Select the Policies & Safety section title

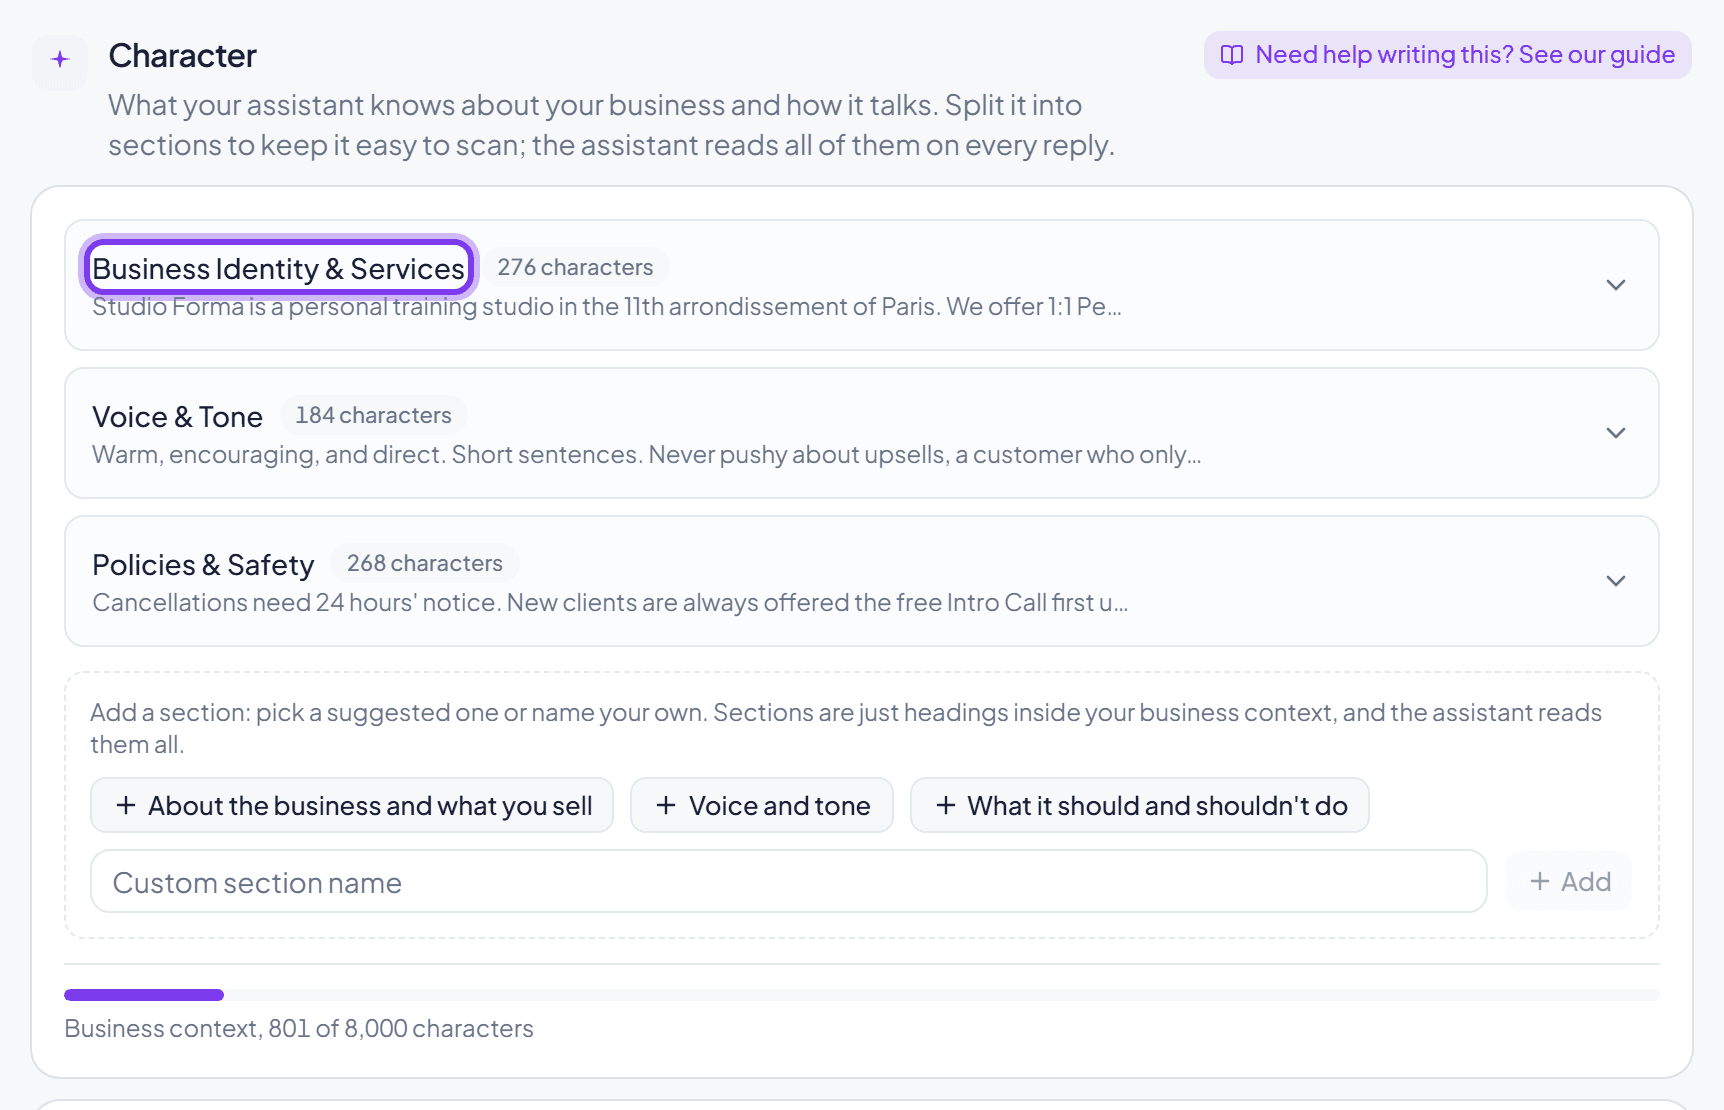[203, 564]
